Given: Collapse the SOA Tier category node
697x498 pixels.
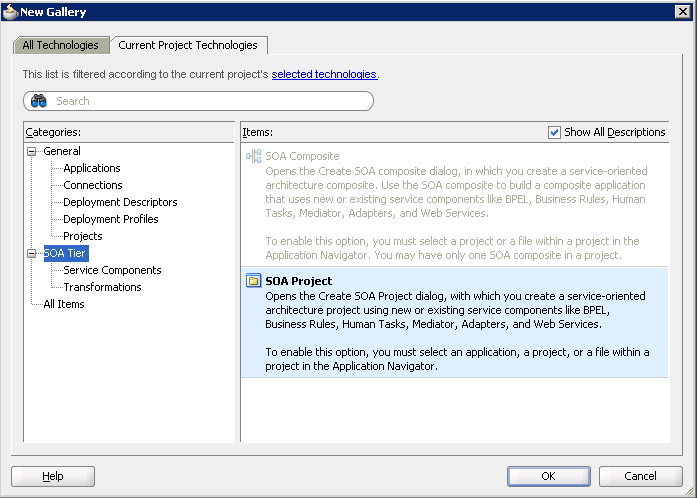Looking at the screenshot, I should pos(31,253).
